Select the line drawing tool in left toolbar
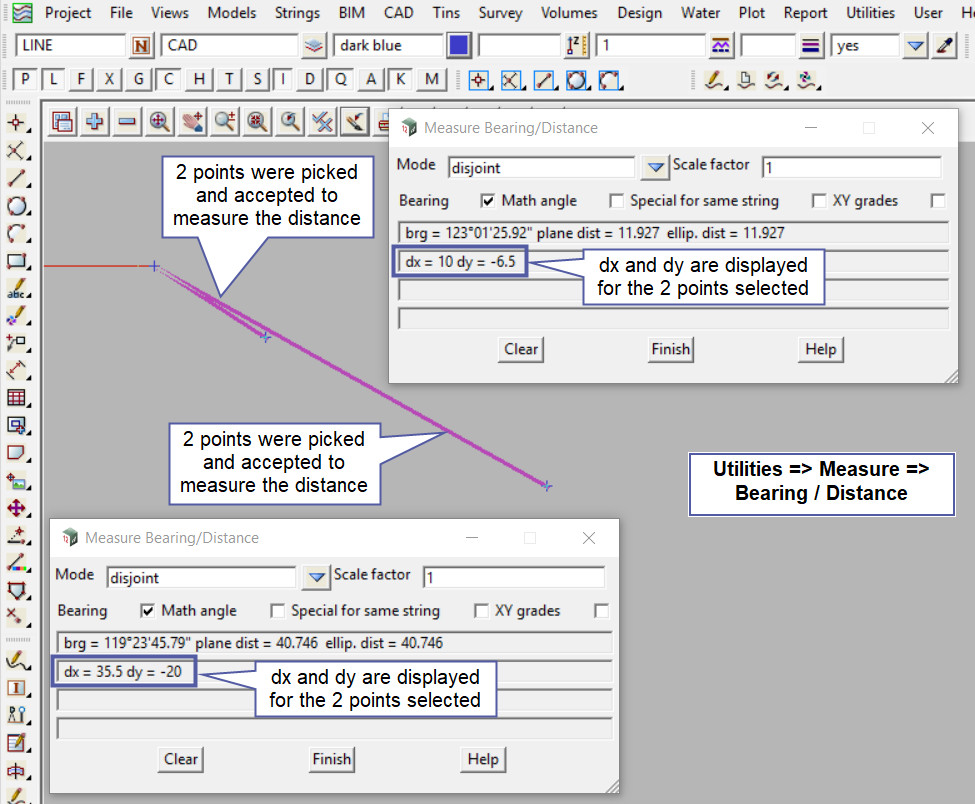The height and width of the screenshot is (804, 975). click(16, 179)
